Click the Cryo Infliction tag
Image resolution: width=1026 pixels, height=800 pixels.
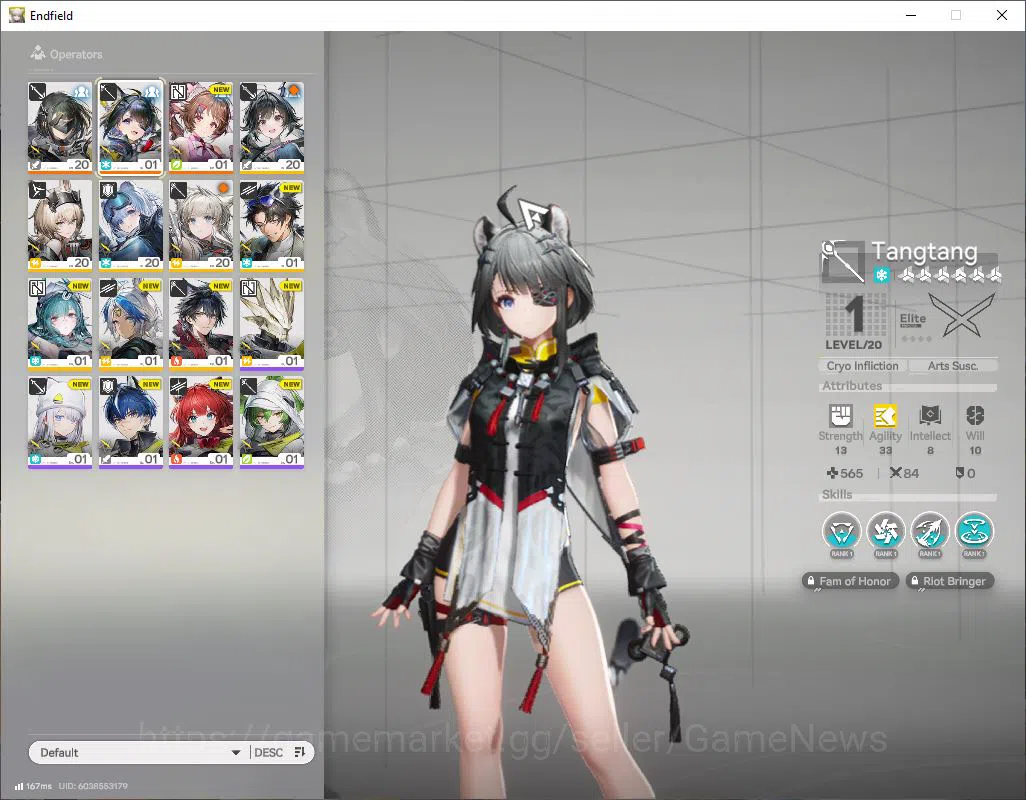[862, 366]
